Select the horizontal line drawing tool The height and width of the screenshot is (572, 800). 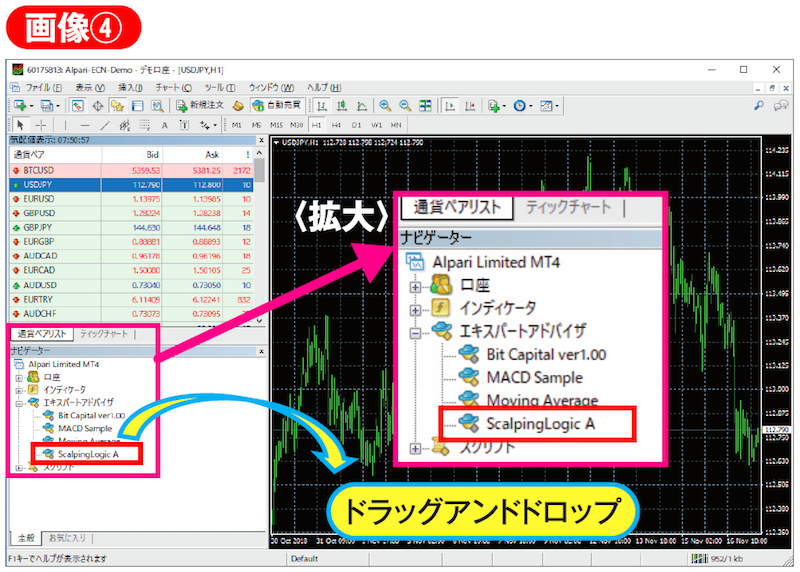click(85, 125)
